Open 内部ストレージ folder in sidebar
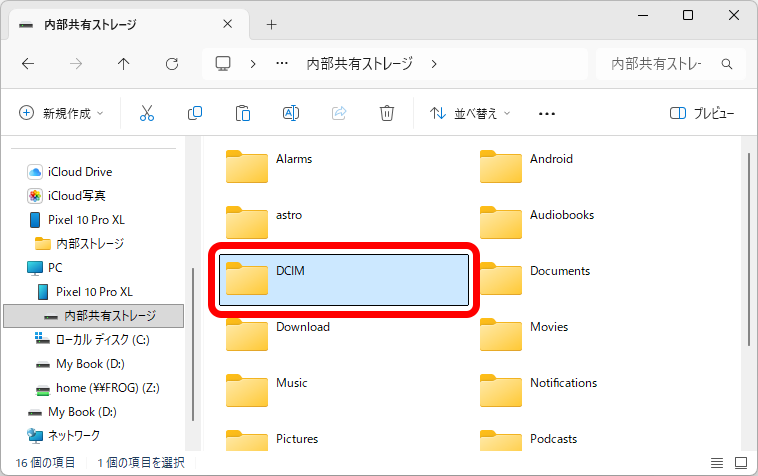Image resolution: width=758 pixels, height=476 pixels. pyautogui.click(x=90, y=244)
